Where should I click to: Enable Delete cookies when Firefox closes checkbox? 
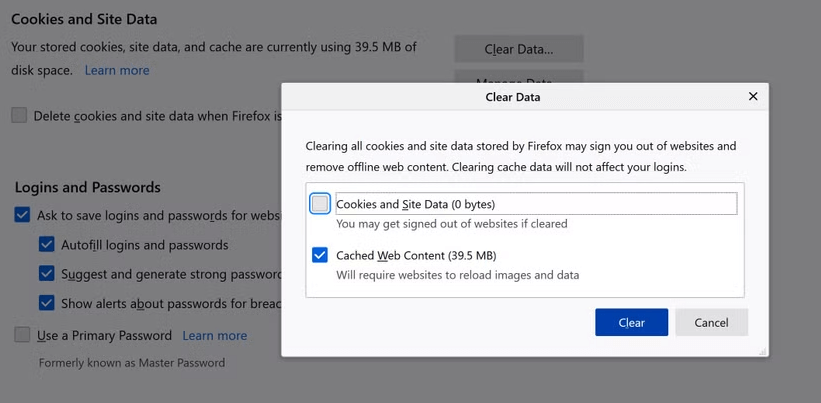20,115
